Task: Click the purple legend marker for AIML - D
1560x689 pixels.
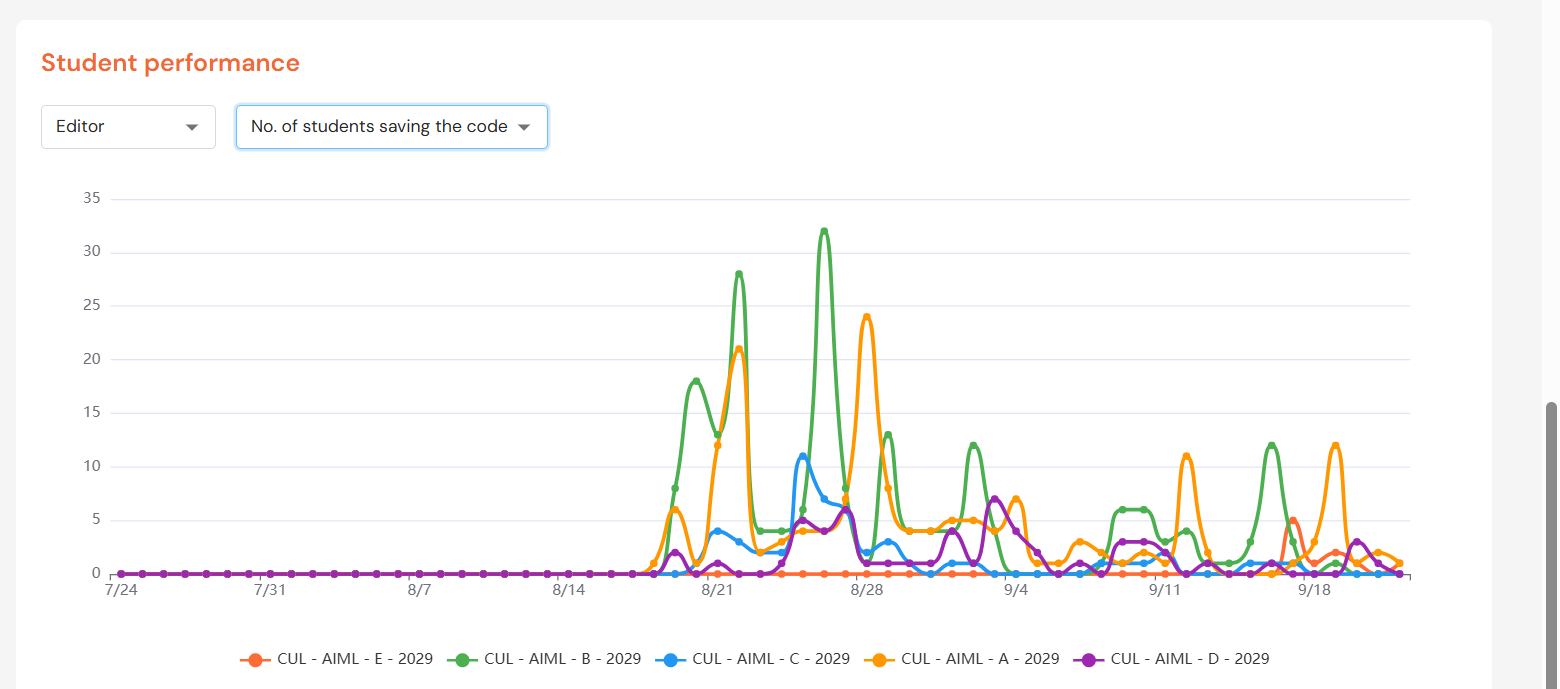Action: (x=1088, y=660)
